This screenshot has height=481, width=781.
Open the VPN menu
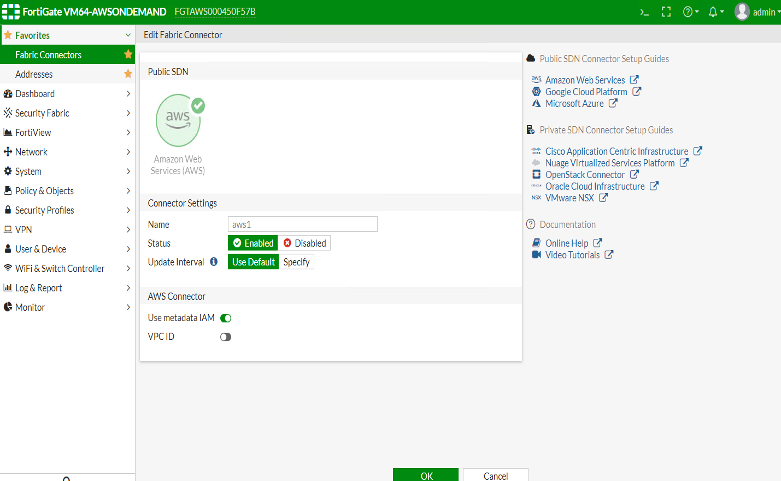[x=67, y=230]
